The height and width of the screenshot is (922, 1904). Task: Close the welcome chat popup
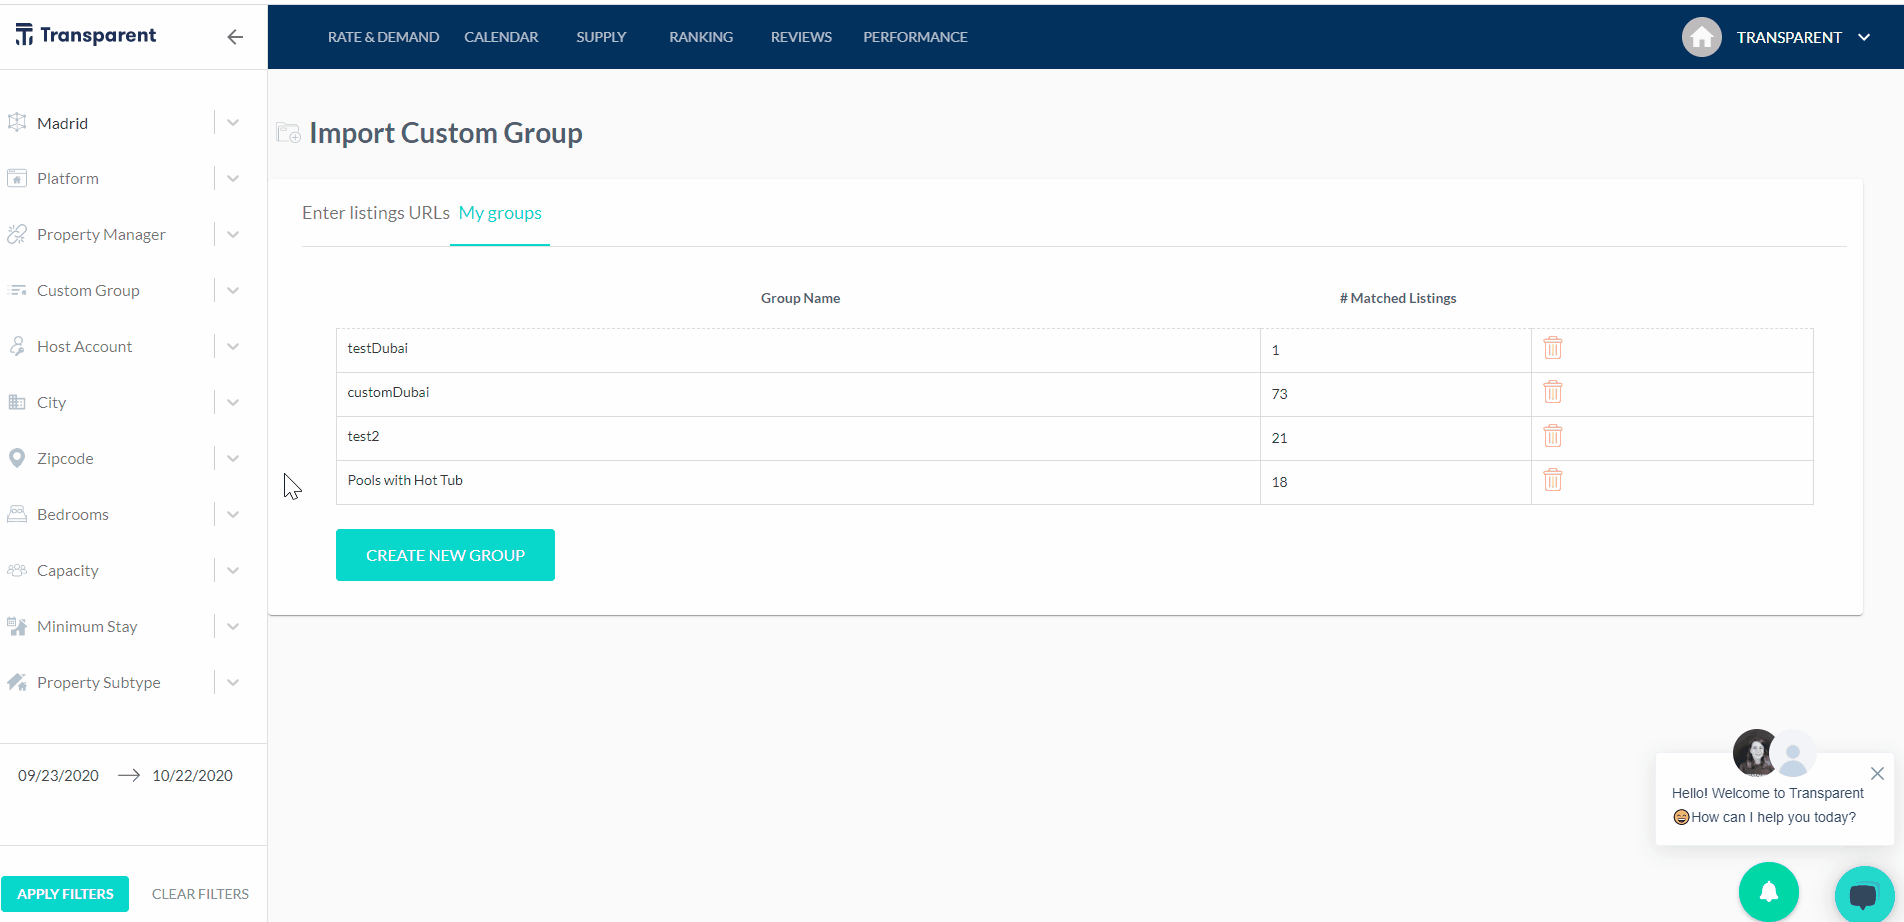(1877, 773)
